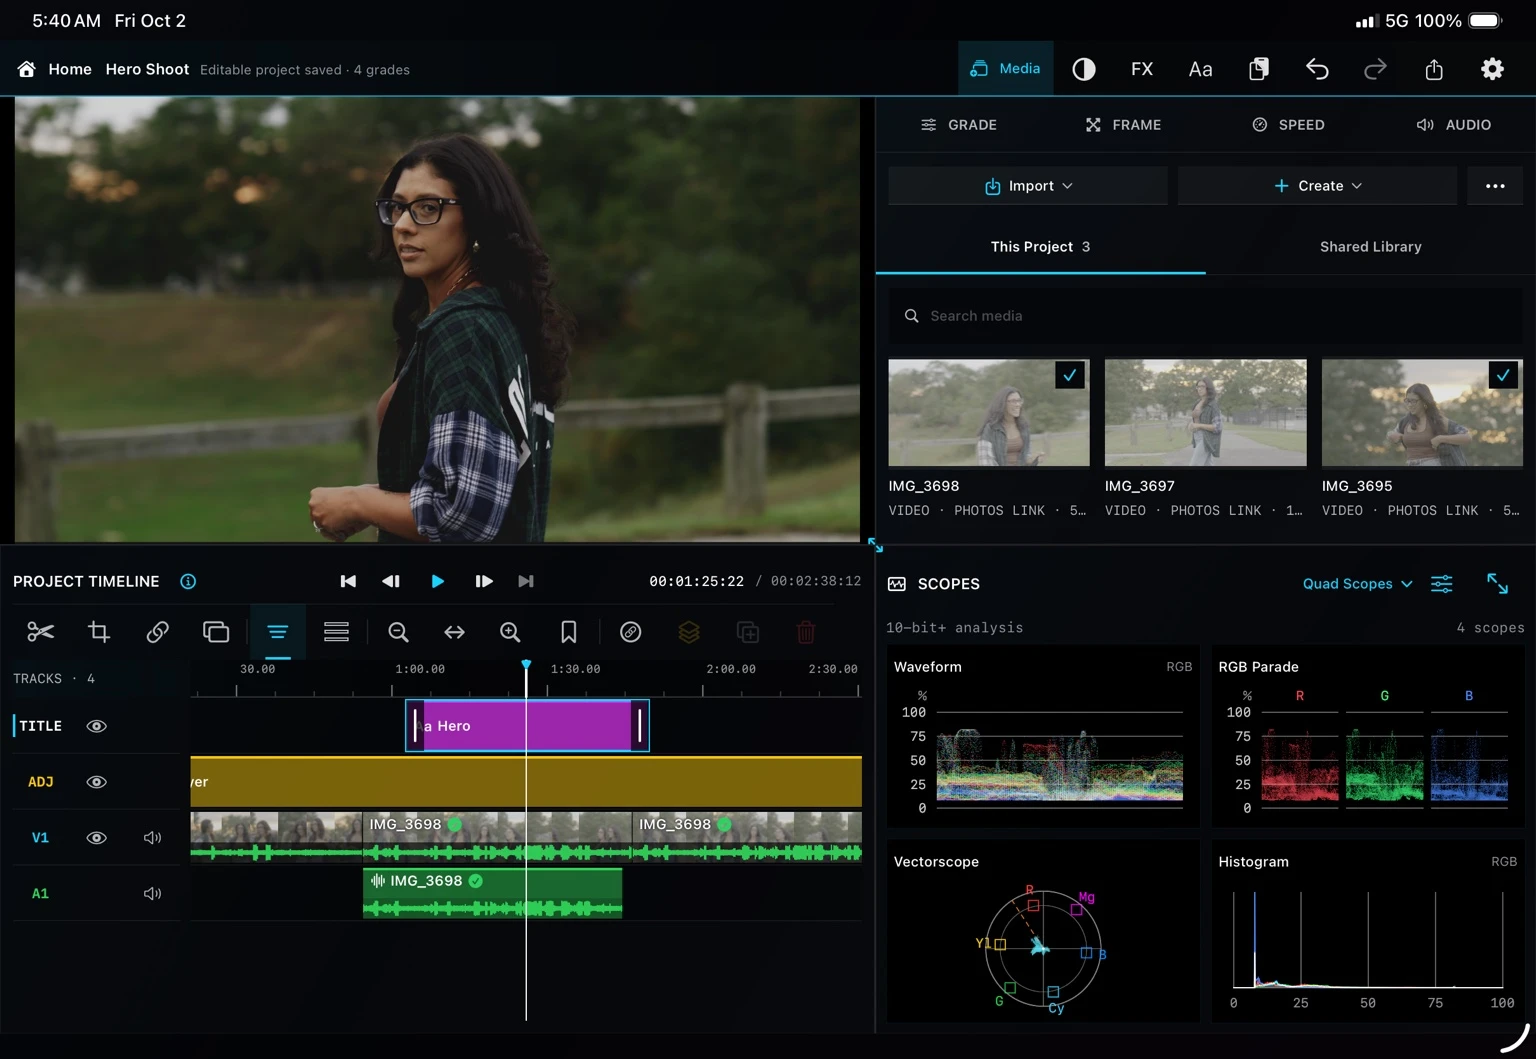Image resolution: width=1536 pixels, height=1059 pixels.
Task: Click the viewer expand arrows icon
Action: pyautogui.click(x=875, y=545)
